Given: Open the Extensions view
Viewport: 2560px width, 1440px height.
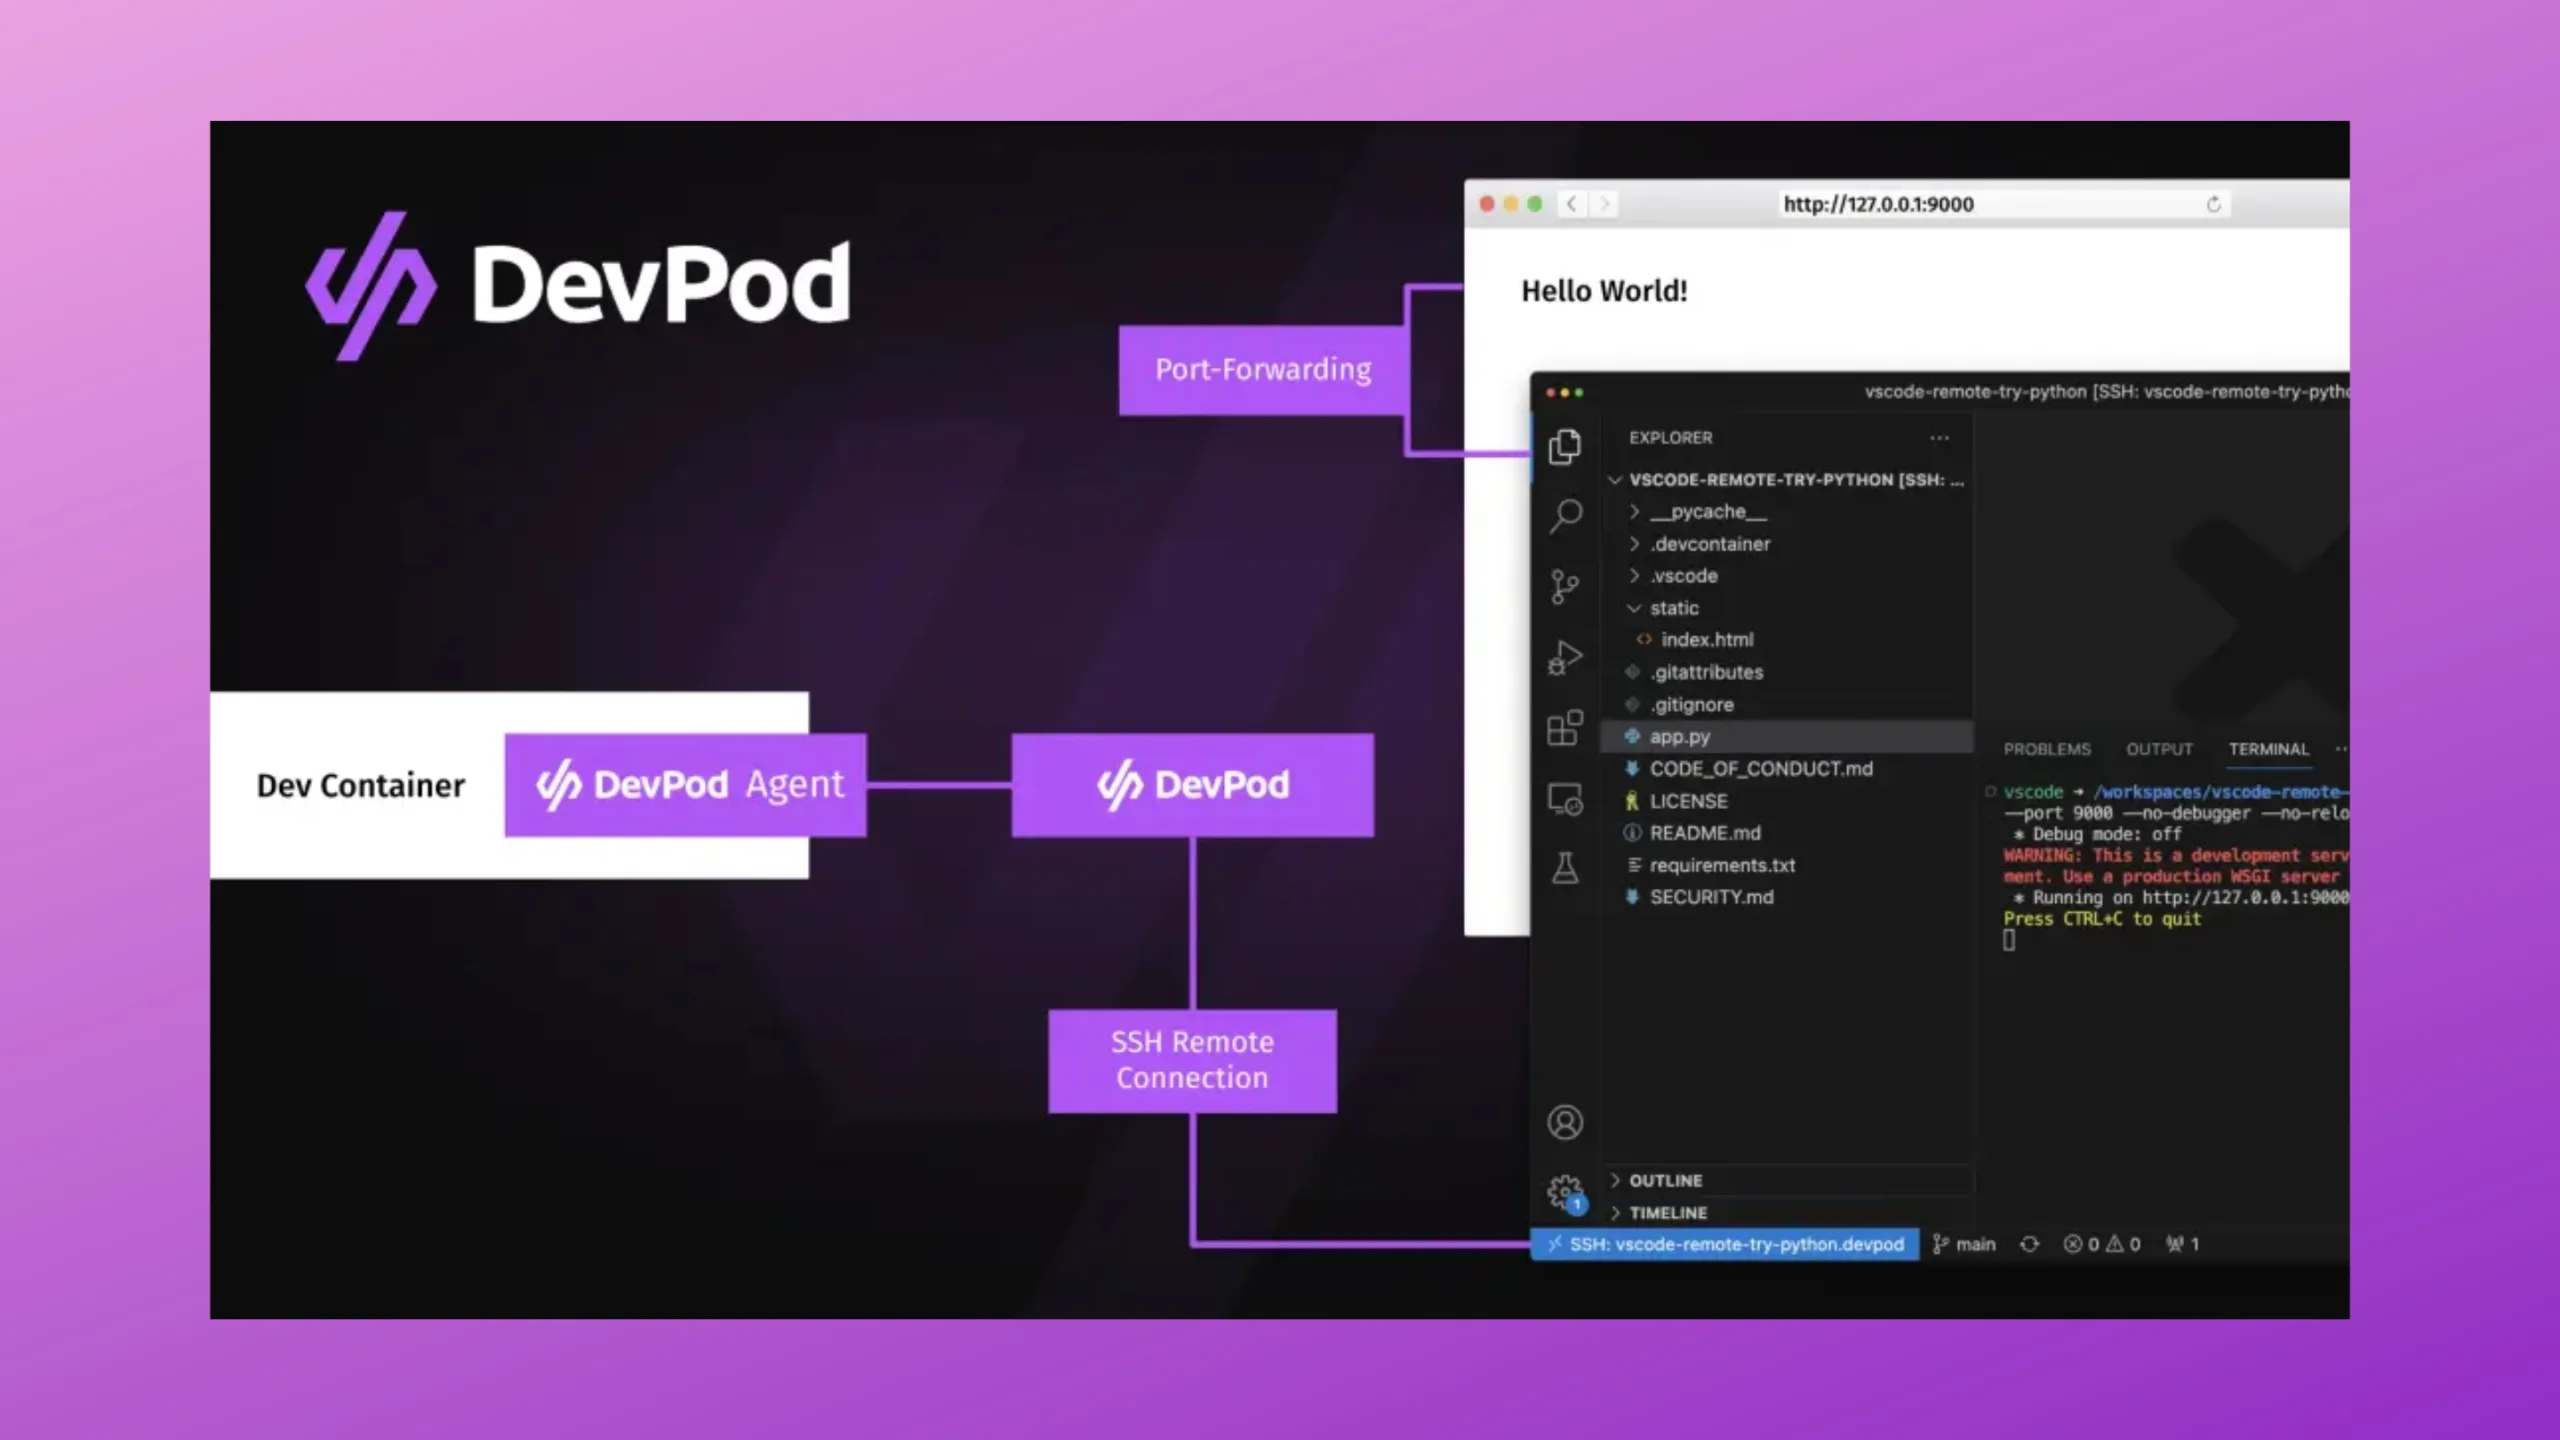Looking at the screenshot, I should tap(1565, 728).
